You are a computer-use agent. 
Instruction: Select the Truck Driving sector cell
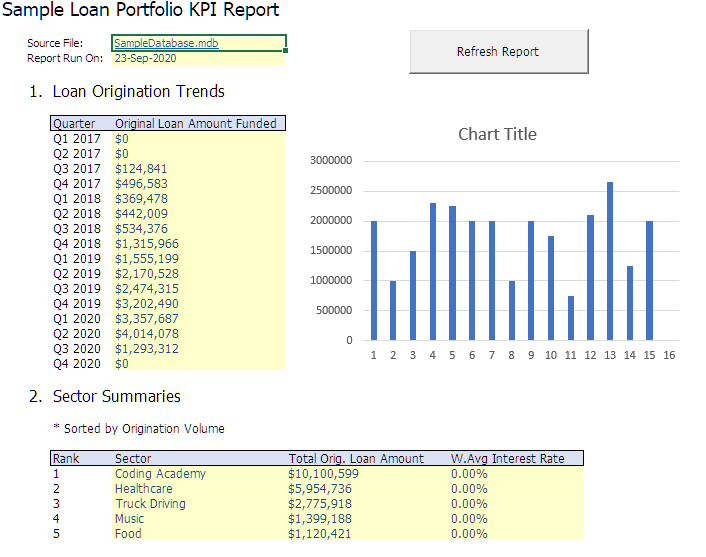coord(150,503)
